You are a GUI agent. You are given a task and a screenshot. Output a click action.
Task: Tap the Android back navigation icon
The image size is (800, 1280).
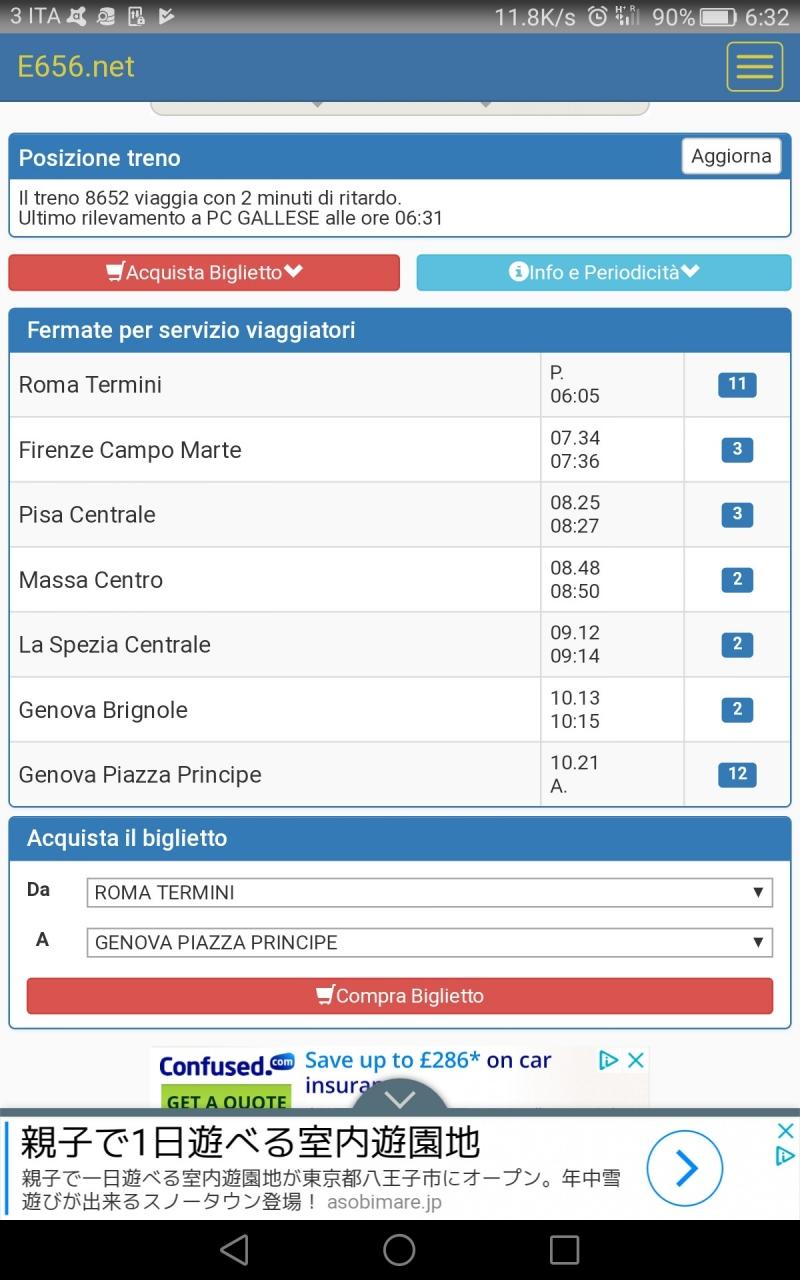(x=234, y=1249)
